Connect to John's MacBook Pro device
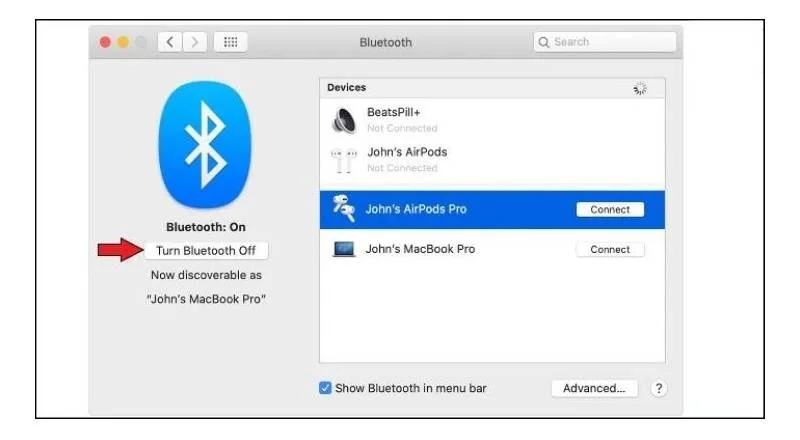This screenshot has width=800, height=440. 610,250
